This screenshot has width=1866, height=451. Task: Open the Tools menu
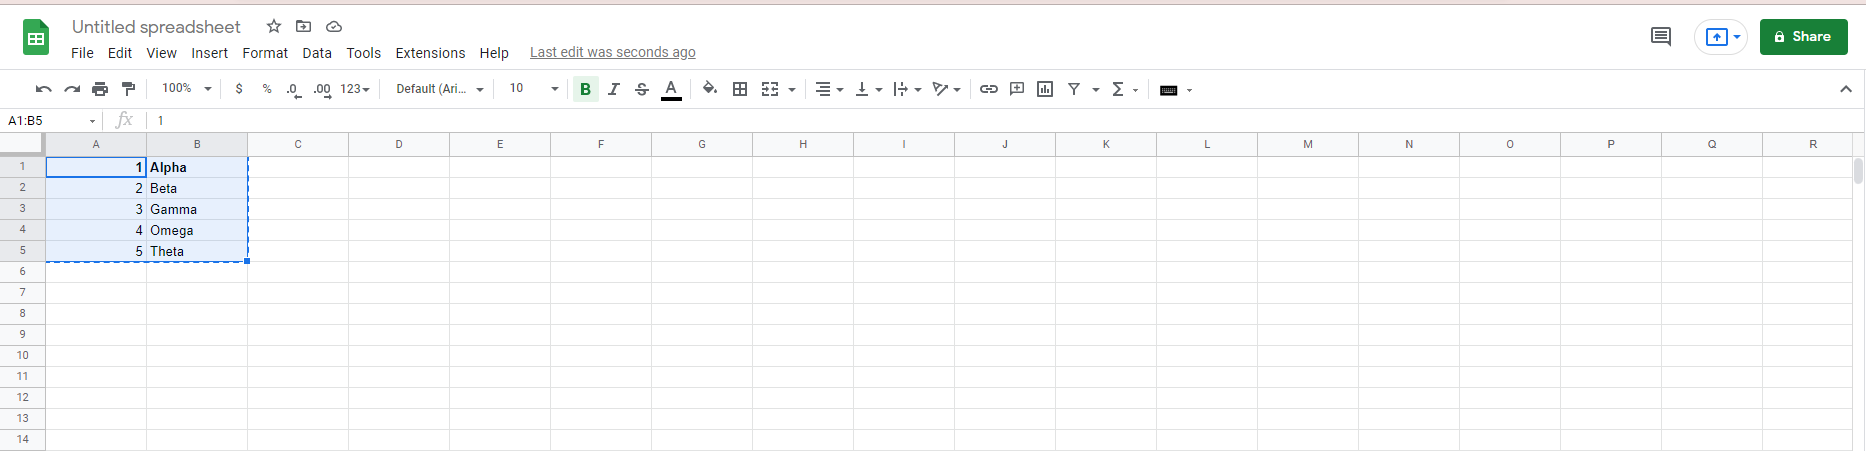(x=364, y=53)
